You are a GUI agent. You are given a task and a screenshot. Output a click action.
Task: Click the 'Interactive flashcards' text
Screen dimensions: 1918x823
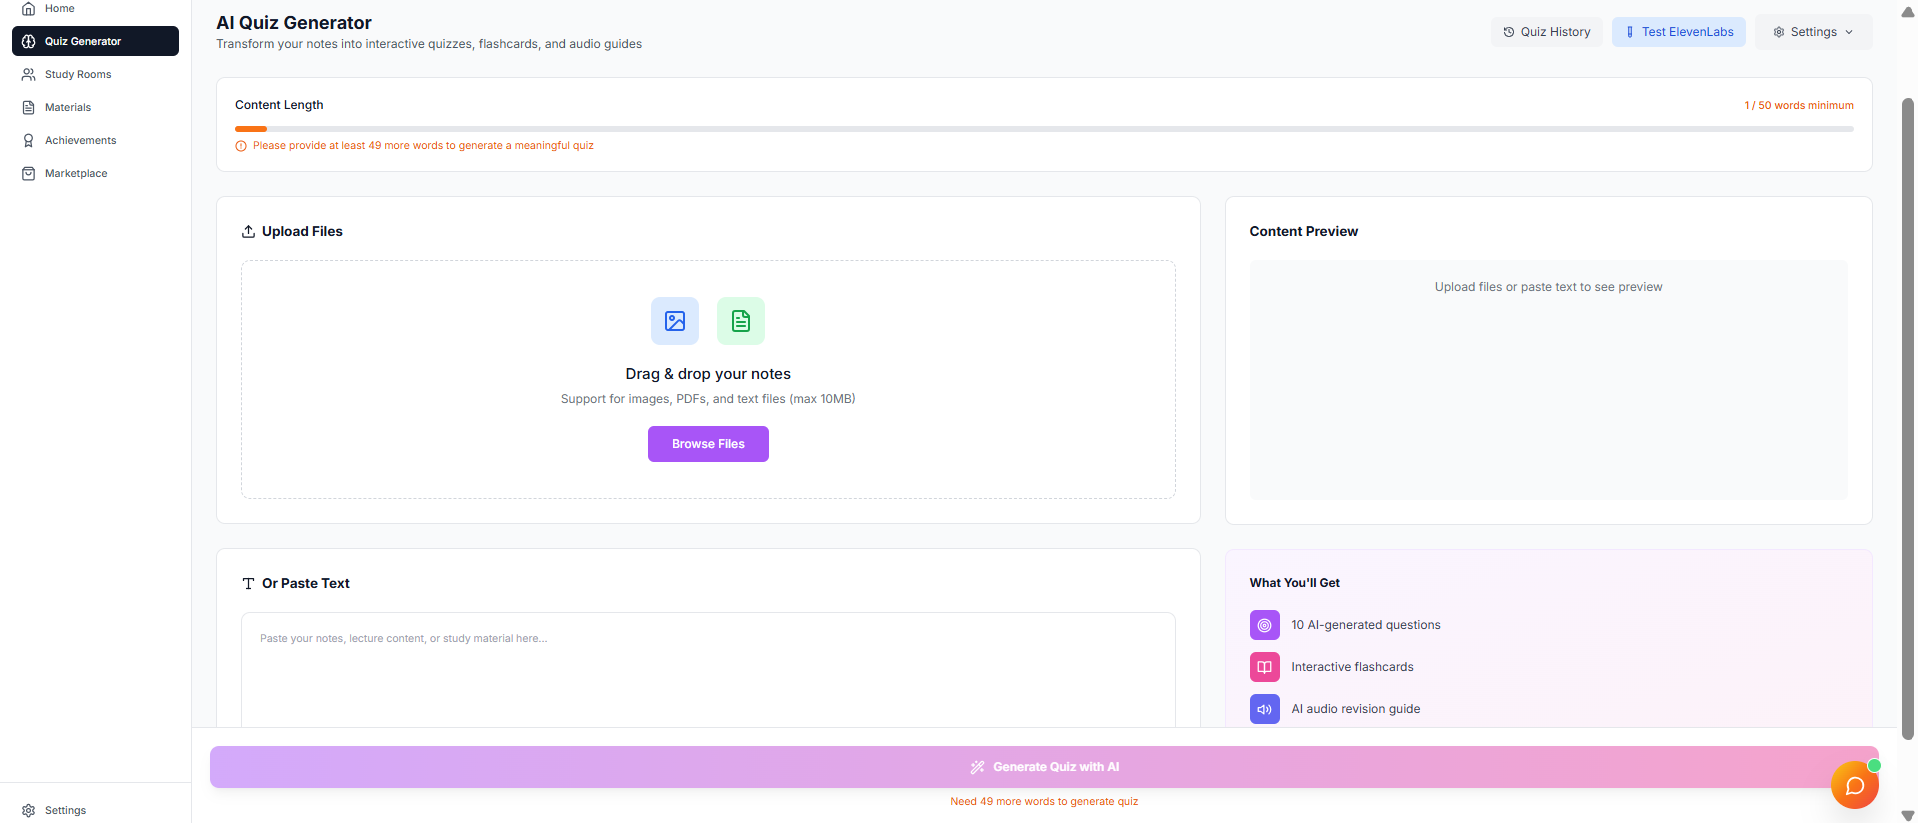click(x=1352, y=667)
